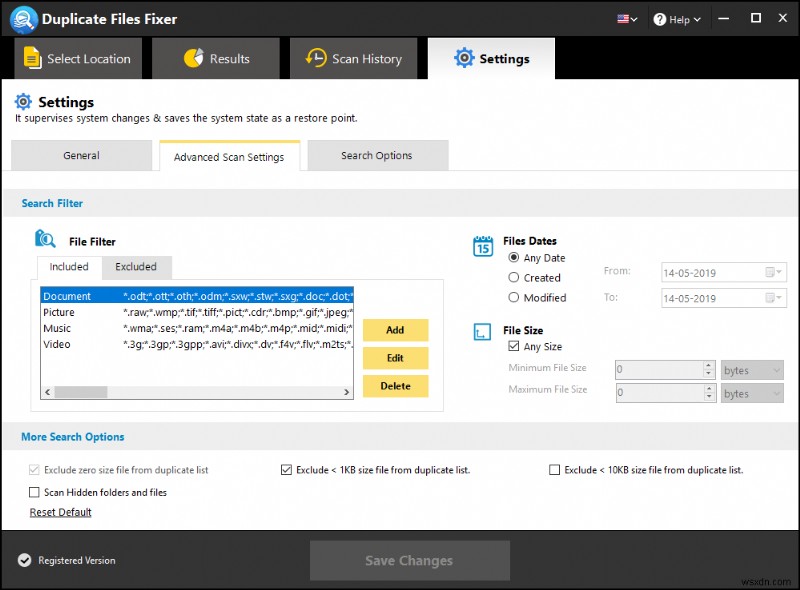The width and height of the screenshot is (800, 590).
Task: Click the Registered Version checkmark icon
Action: coord(24,561)
